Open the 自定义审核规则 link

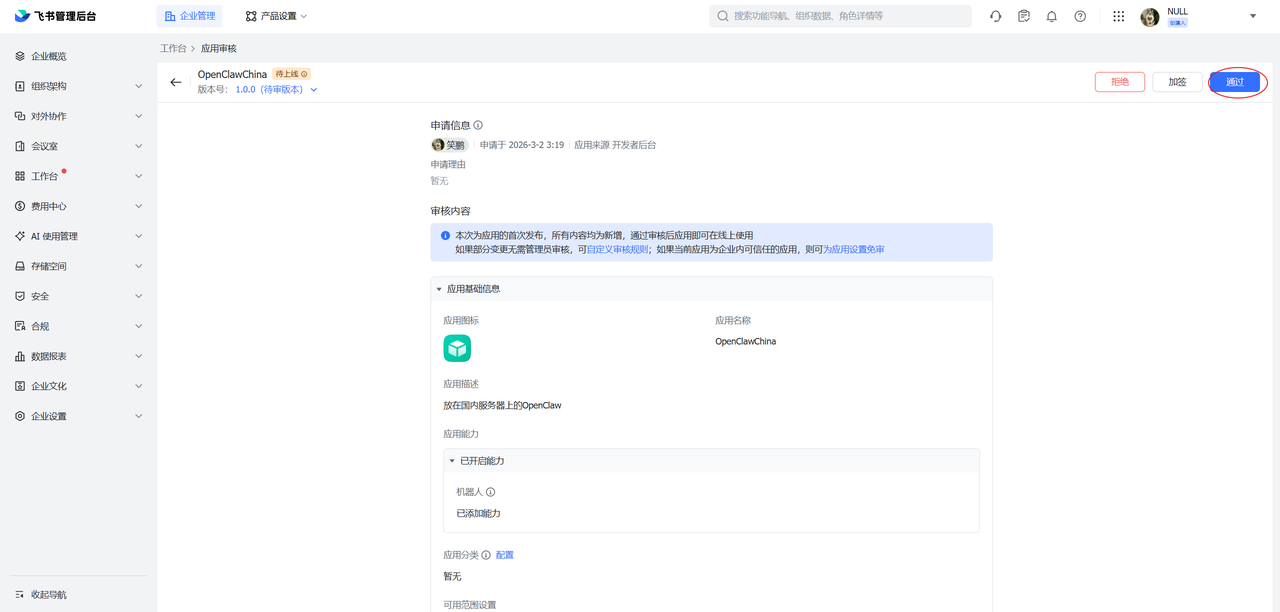pyautogui.click(x=617, y=250)
